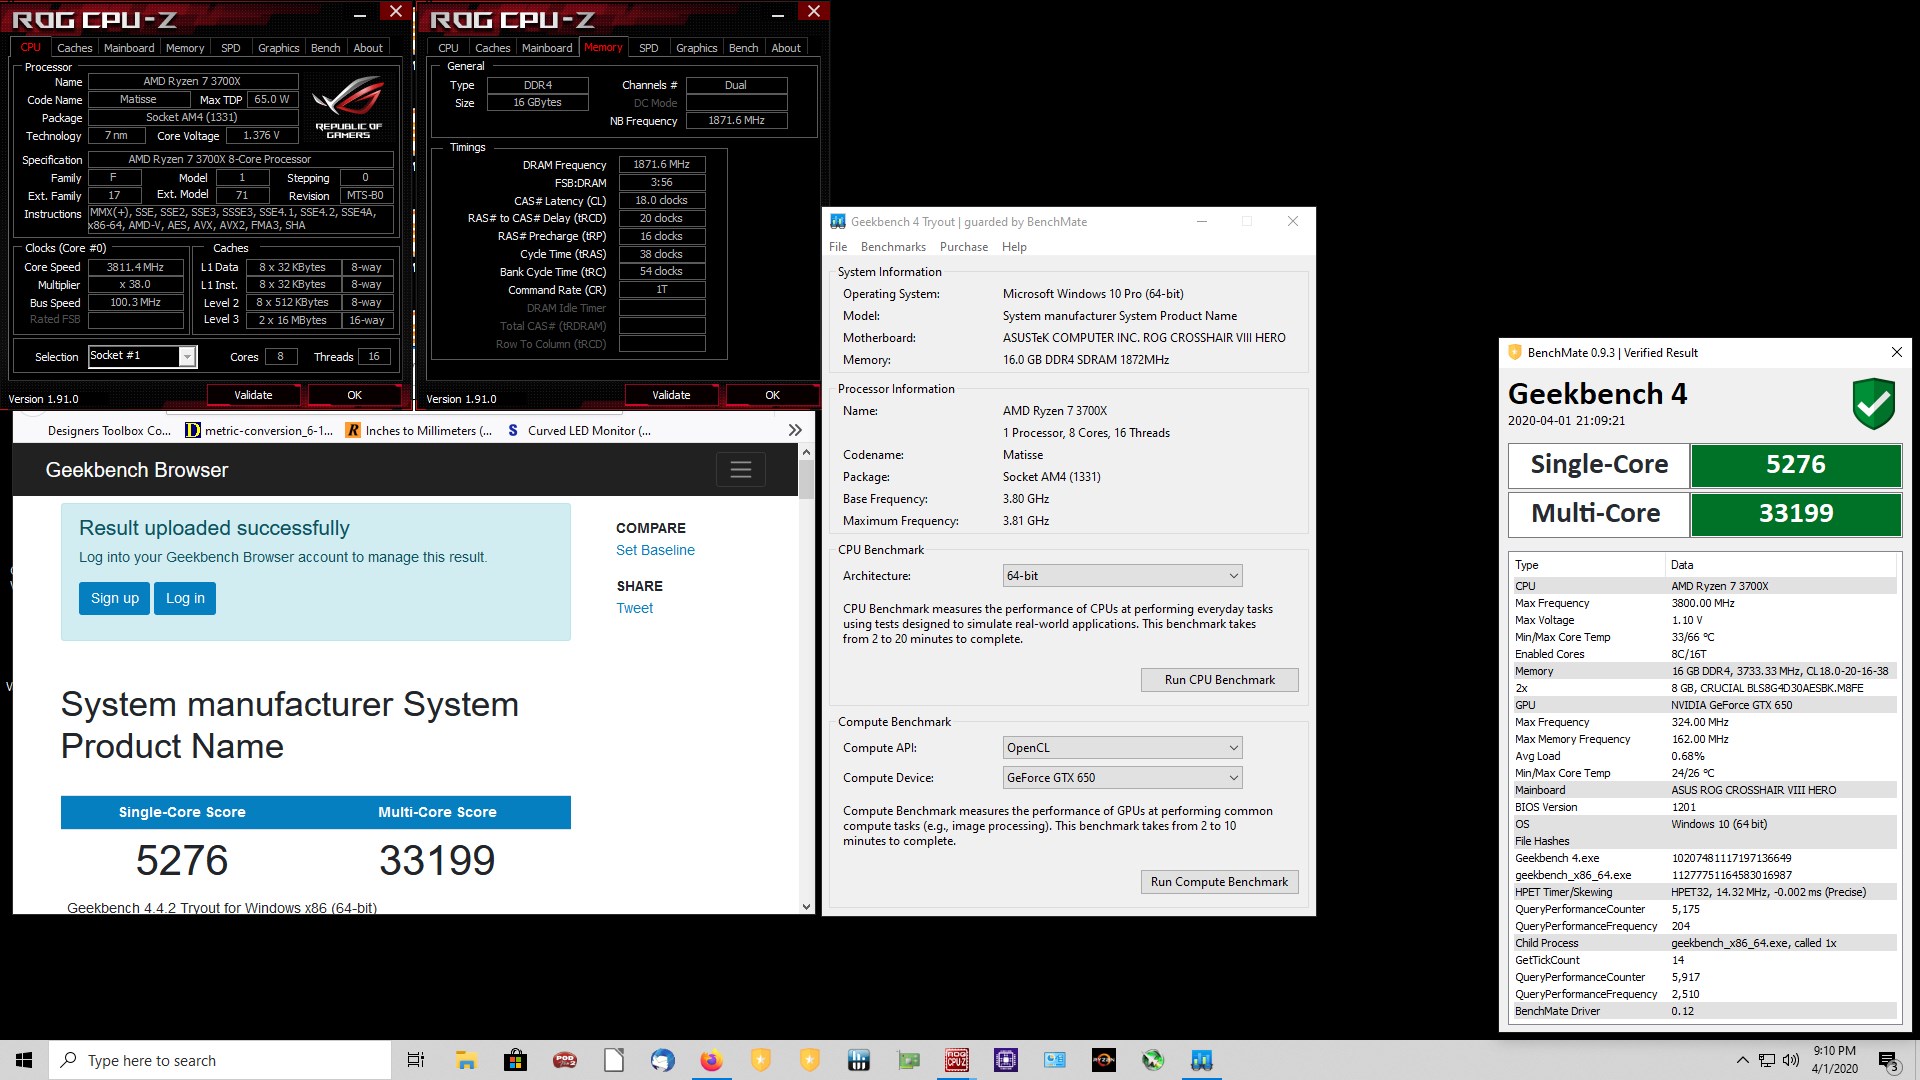Screen dimensions: 1920x1080
Task: Click the Core Speed value 3811.4 MHz
Action: (x=135, y=267)
